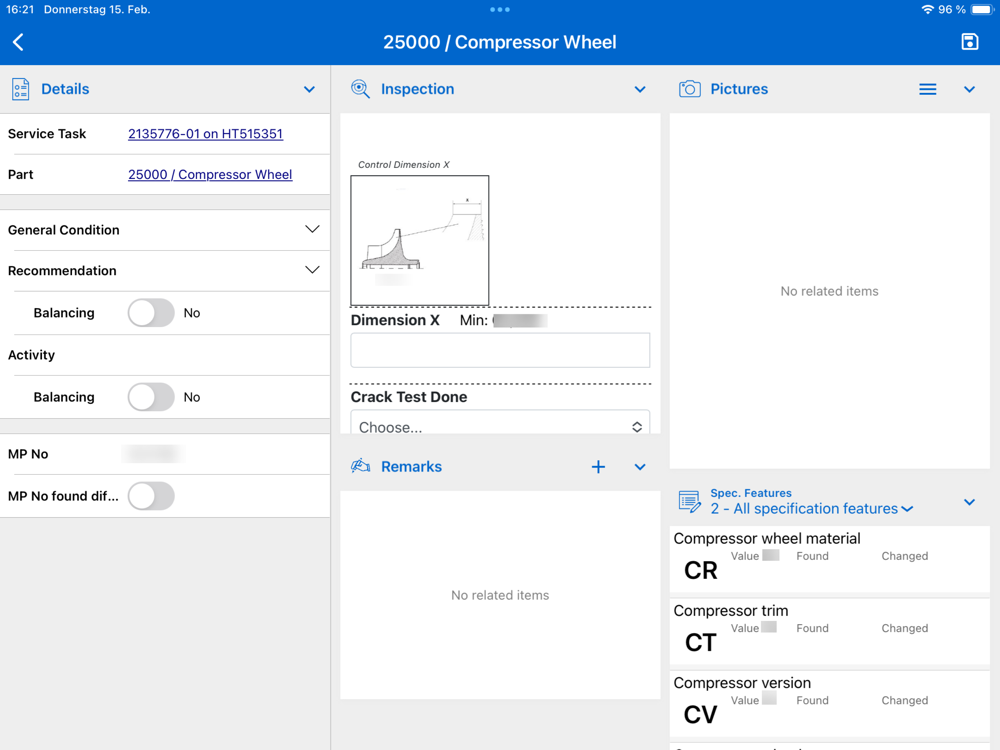1000x750 pixels.
Task: Tap the Pictures panel title
Action: coord(739,89)
